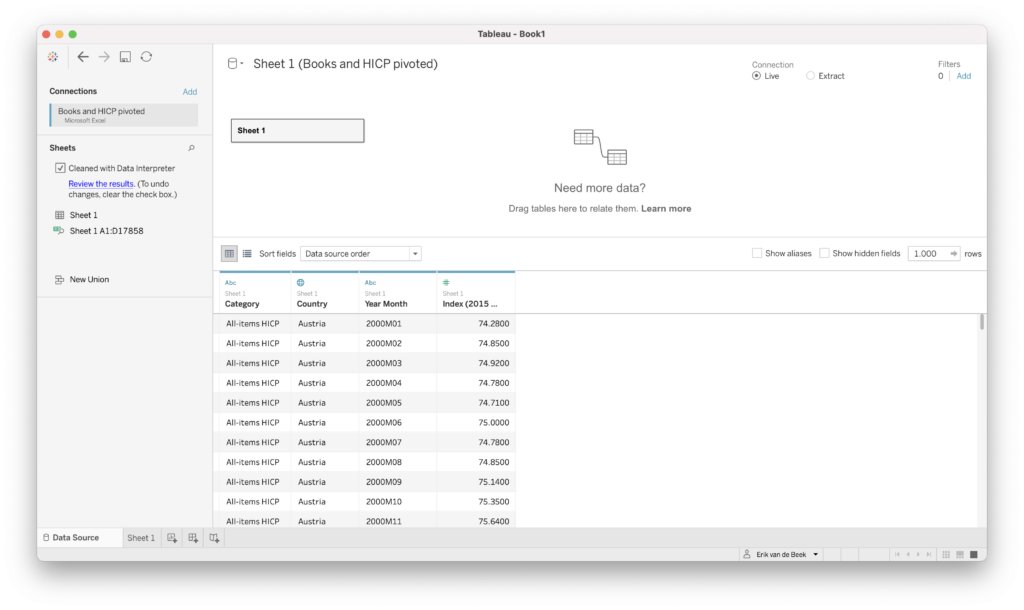Switch to the Sheet 1 tab
This screenshot has height=610, width=1024.
click(x=140, y=537)
